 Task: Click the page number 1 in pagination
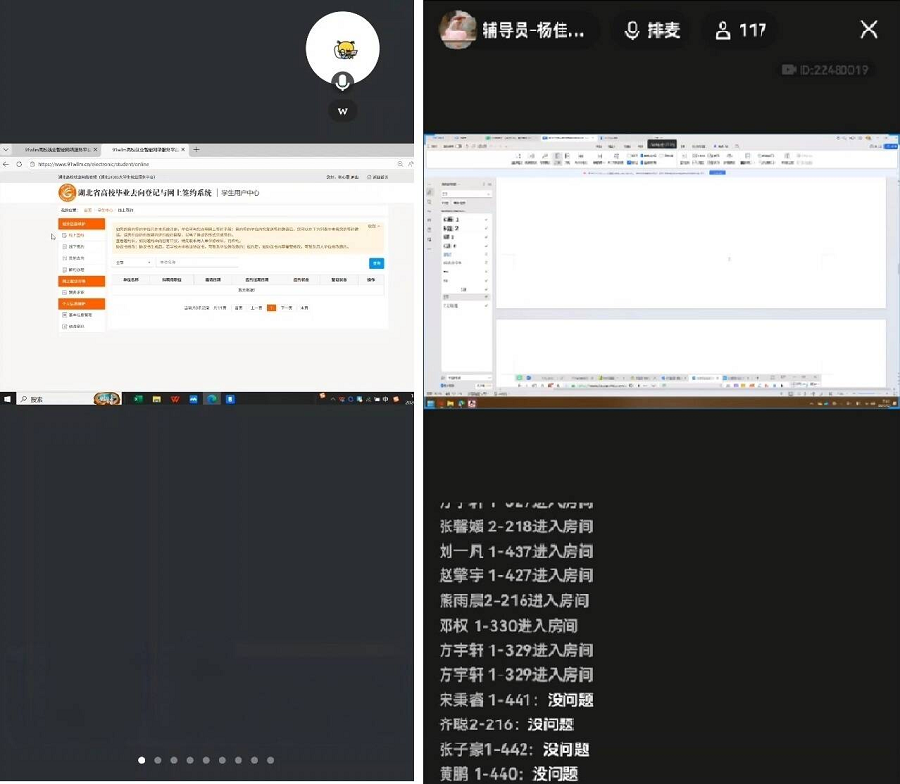point(271,309)
